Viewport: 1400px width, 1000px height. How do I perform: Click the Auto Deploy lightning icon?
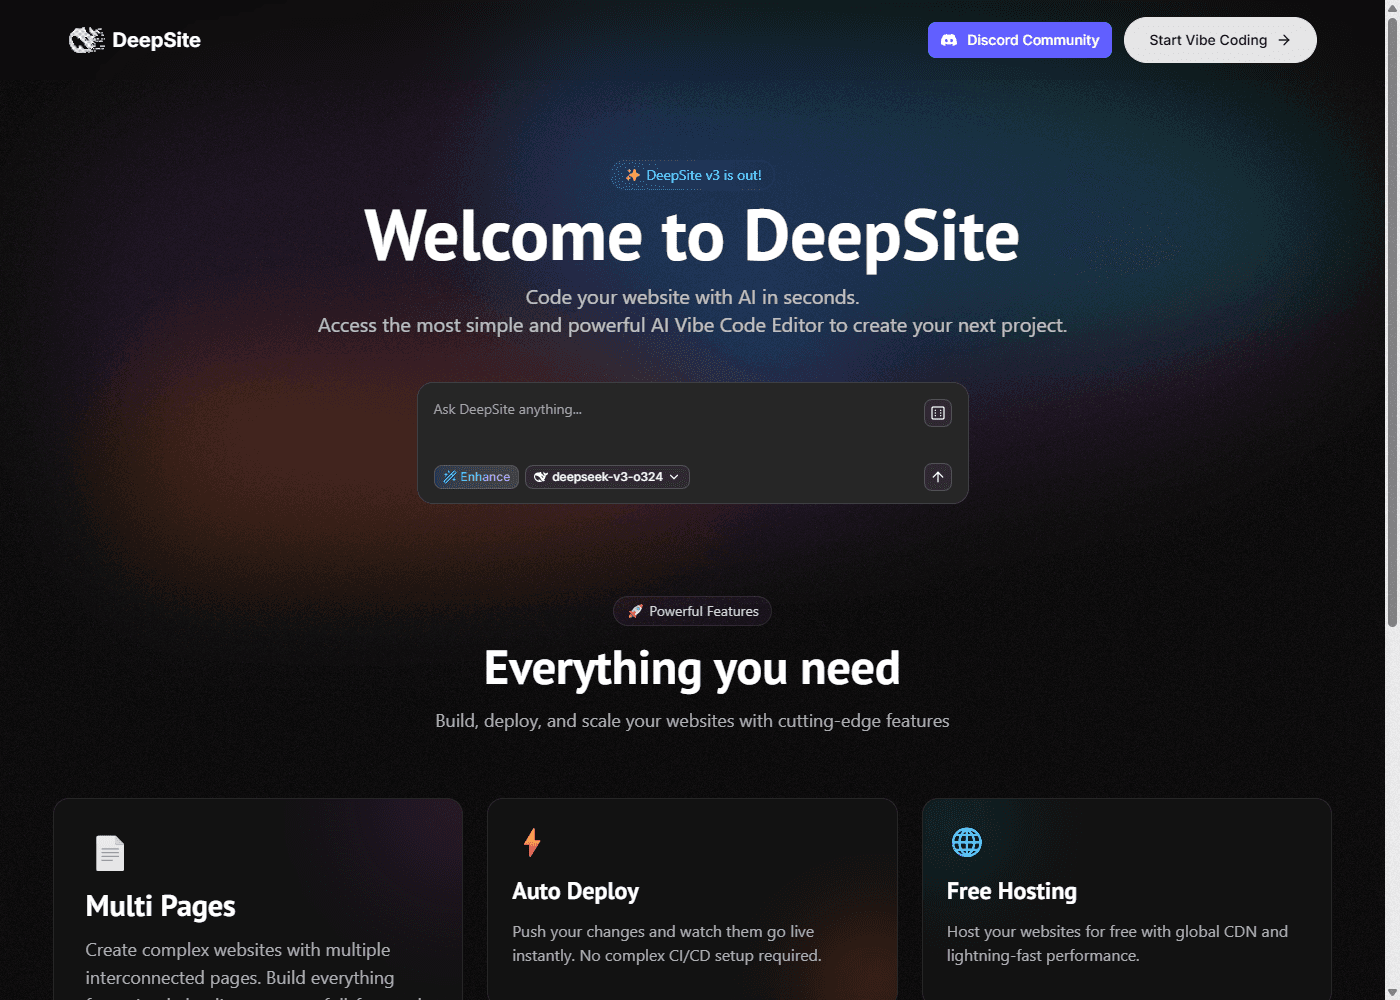532,842
